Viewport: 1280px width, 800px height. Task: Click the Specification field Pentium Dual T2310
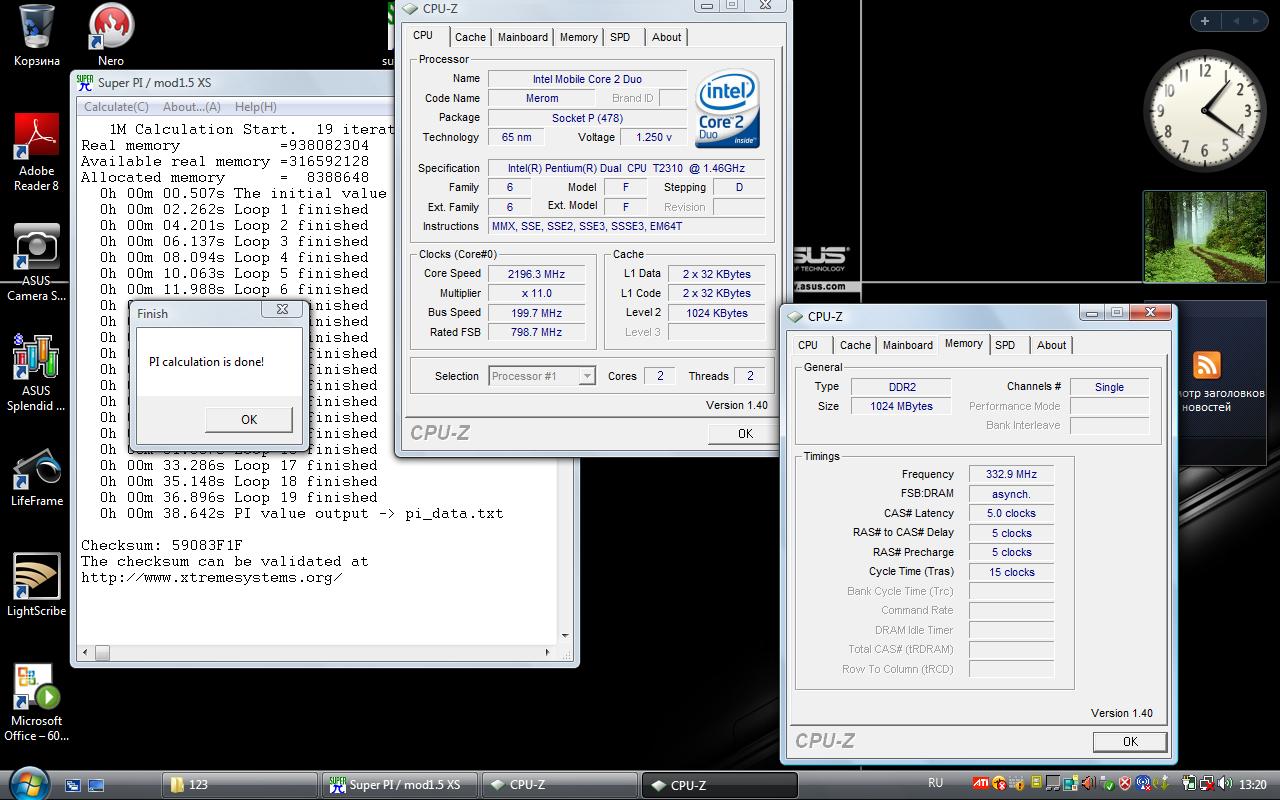[627, 168]
